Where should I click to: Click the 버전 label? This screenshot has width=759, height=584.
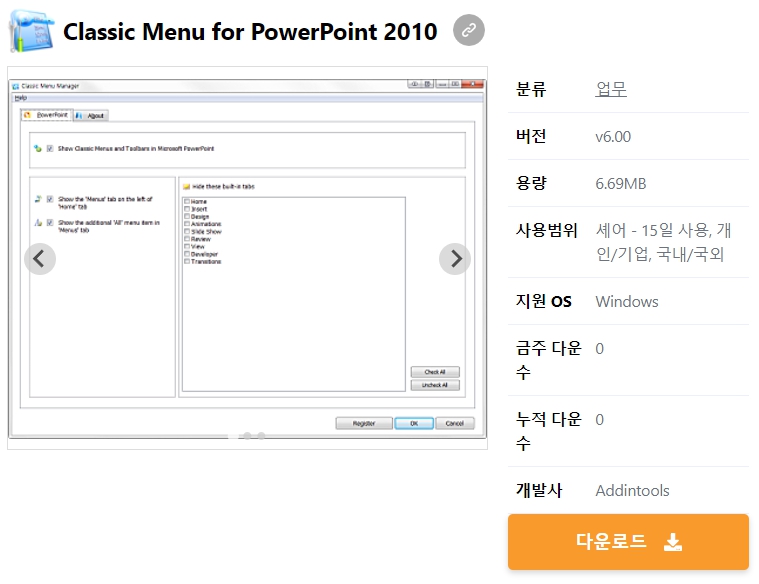pyautogui.click(x=531, y=136)
